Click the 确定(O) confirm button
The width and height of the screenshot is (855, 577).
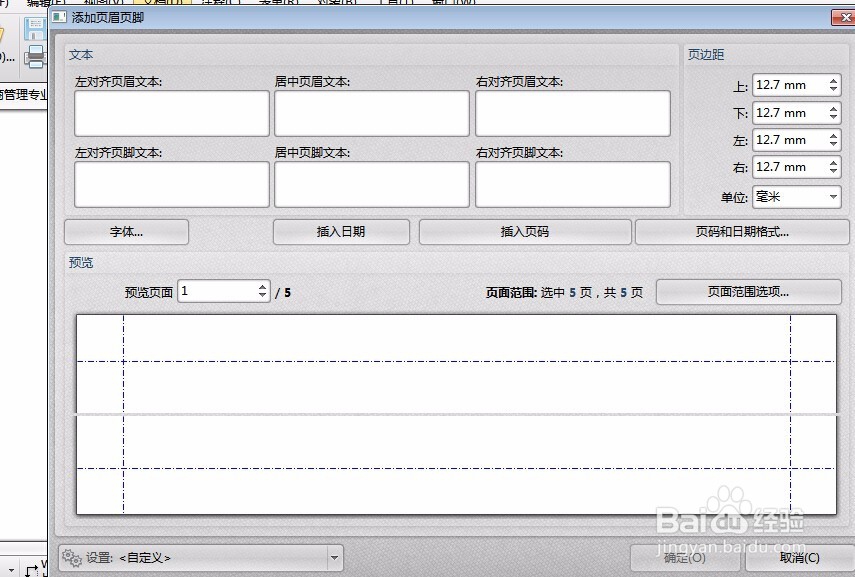[x=684, y=558]
